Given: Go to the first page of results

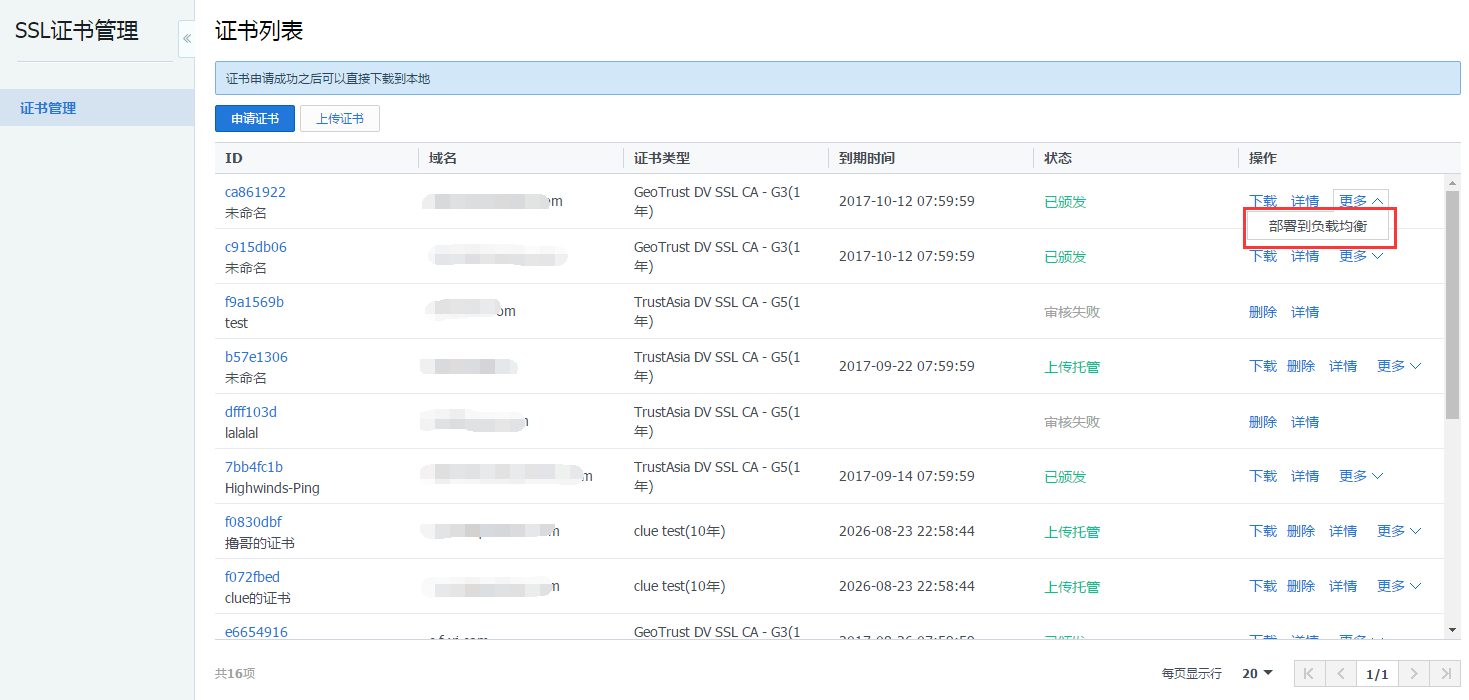Looking at the screenshot, I should [x=1310, y=674].
